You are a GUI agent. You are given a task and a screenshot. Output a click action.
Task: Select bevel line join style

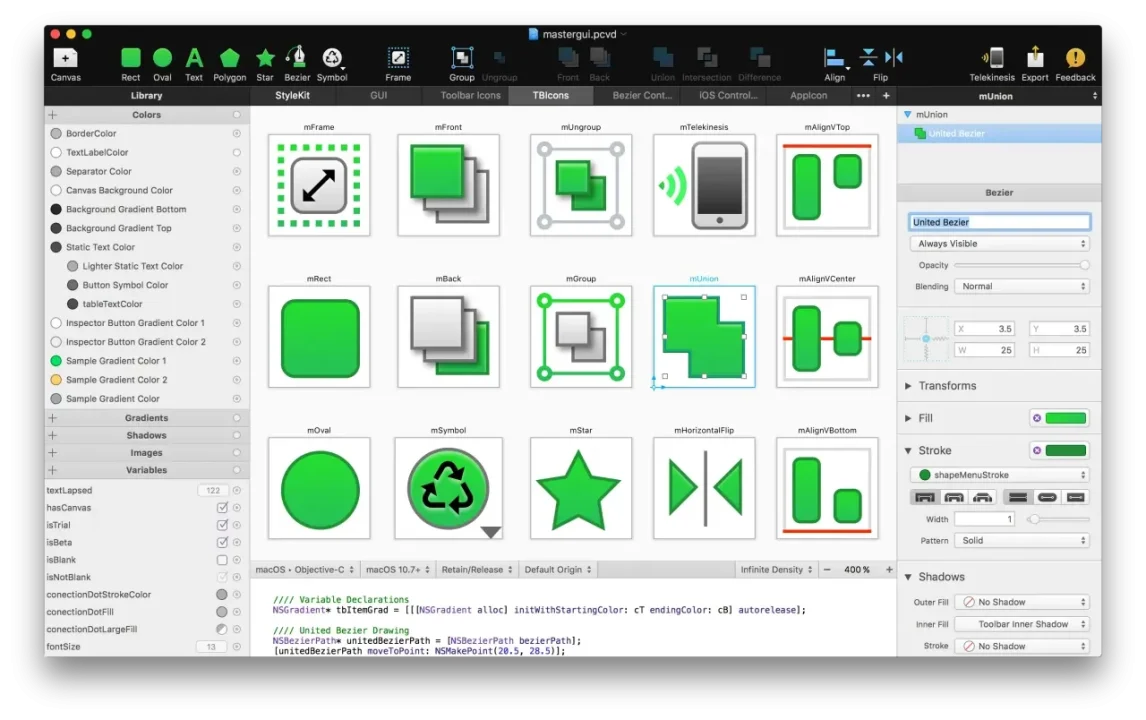983,497
